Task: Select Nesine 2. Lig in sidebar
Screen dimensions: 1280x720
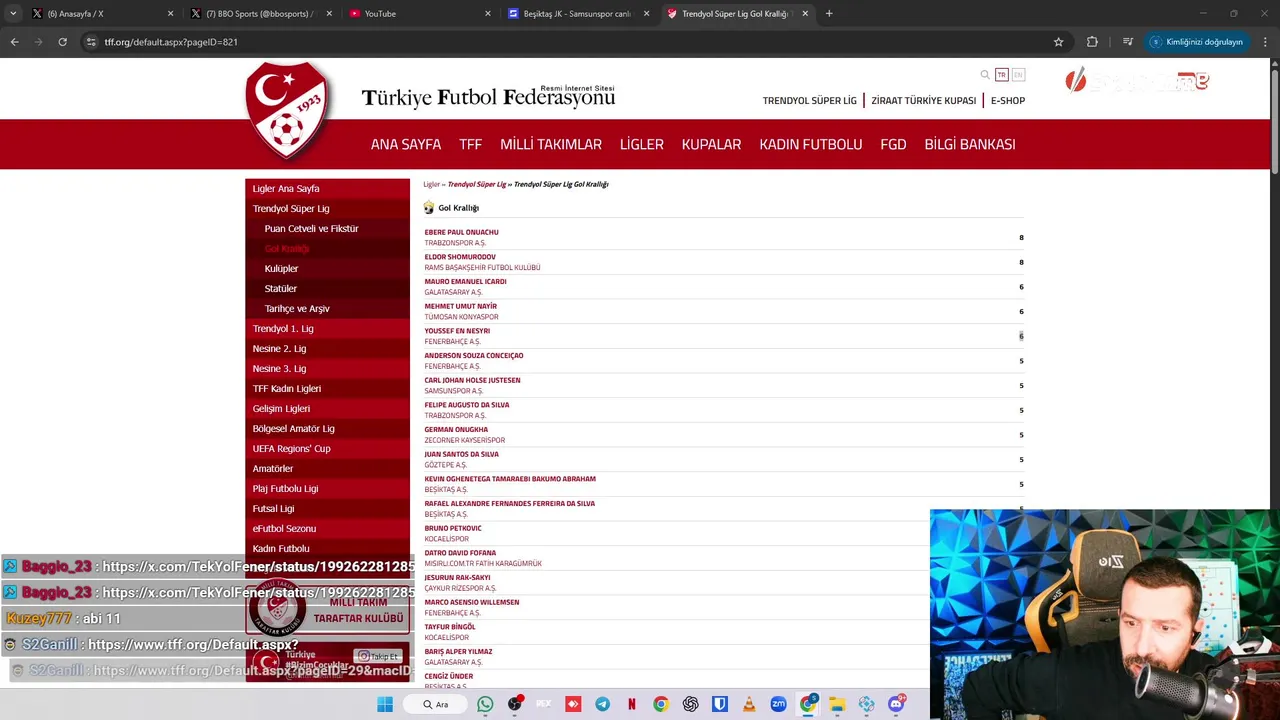Action: pos(327,349)
